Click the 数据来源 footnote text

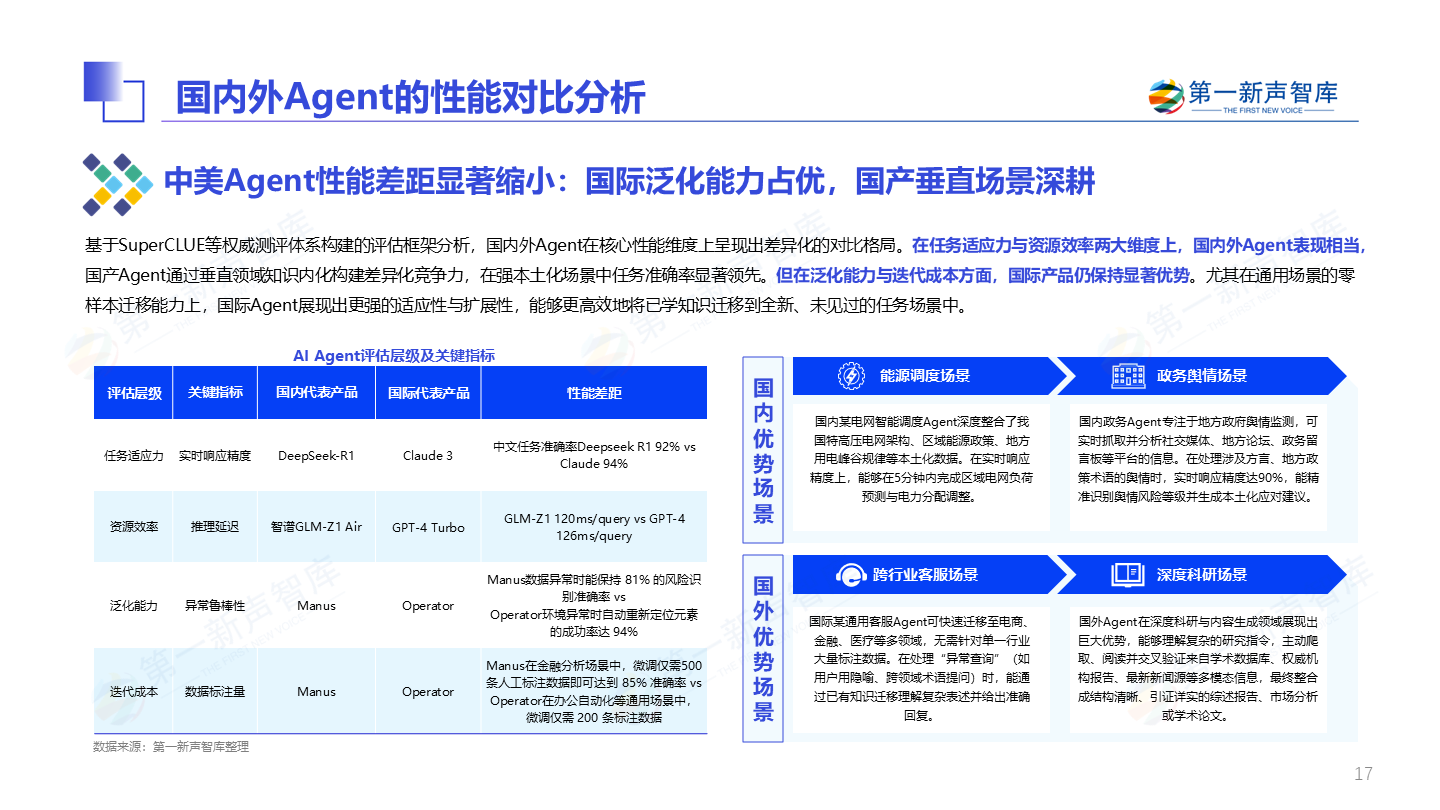click(x=171, y=747)
